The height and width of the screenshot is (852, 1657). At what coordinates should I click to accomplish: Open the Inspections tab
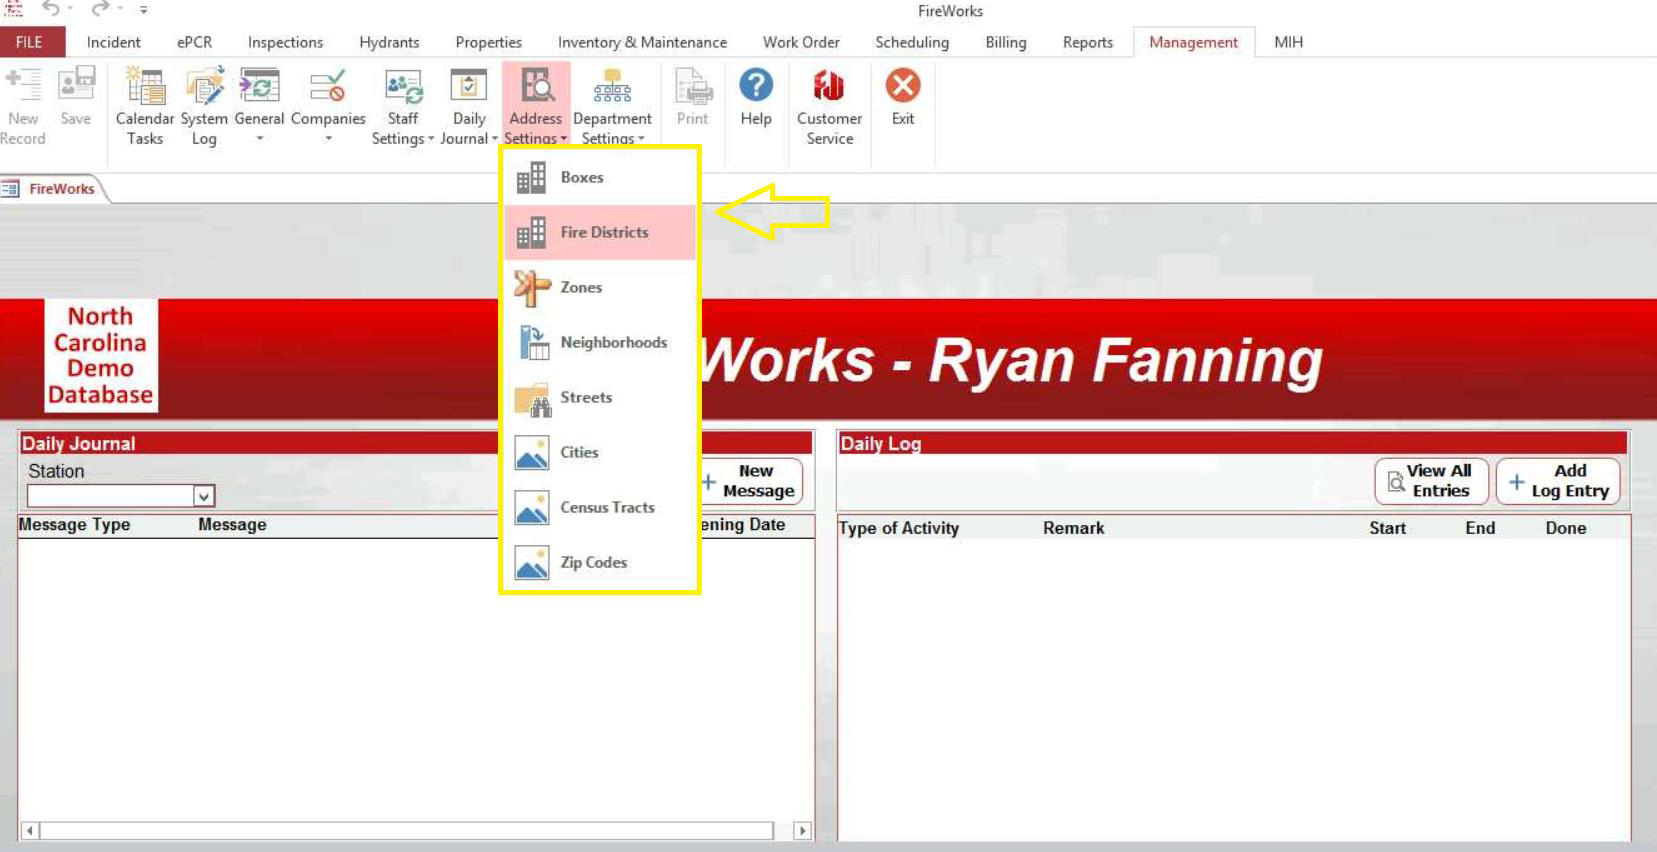pos(285,42)
